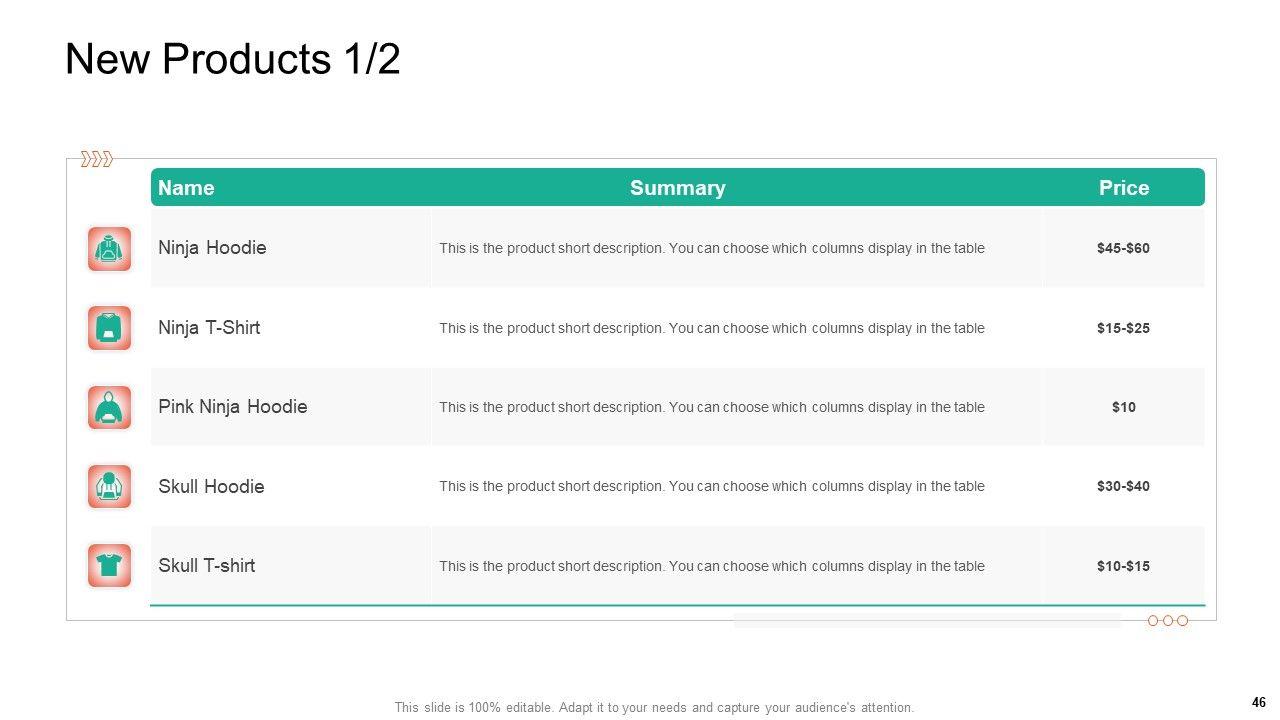Click slide number 46
1280x720 pixels.
(x=1258, y=703)
